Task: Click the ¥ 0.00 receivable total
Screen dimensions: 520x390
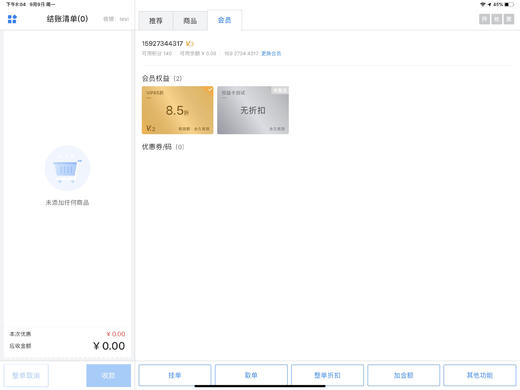Action: click(x=109, y=346)
